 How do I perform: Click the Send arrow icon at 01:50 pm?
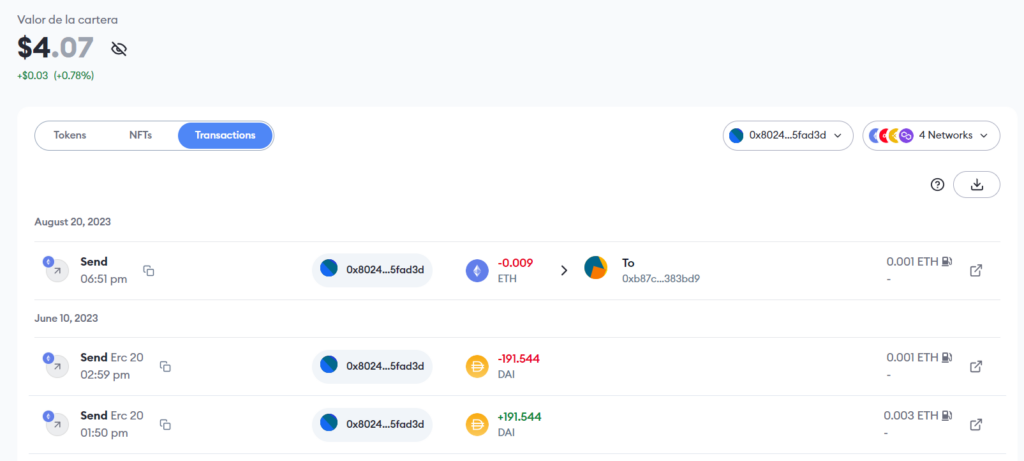(56, 424)
